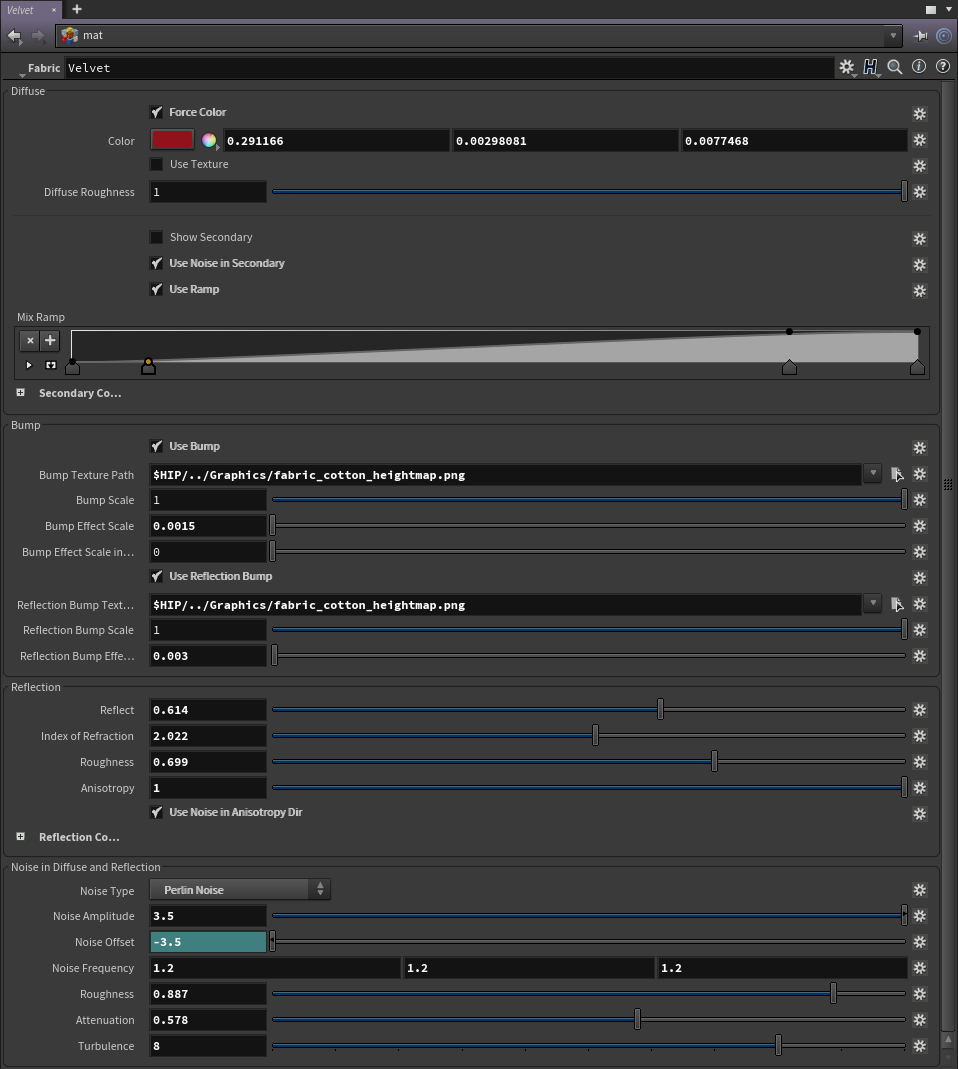This screenshot has width=958, height=1069.
Task: Open the node info 'i' icon
Action: tap(919, 67)
